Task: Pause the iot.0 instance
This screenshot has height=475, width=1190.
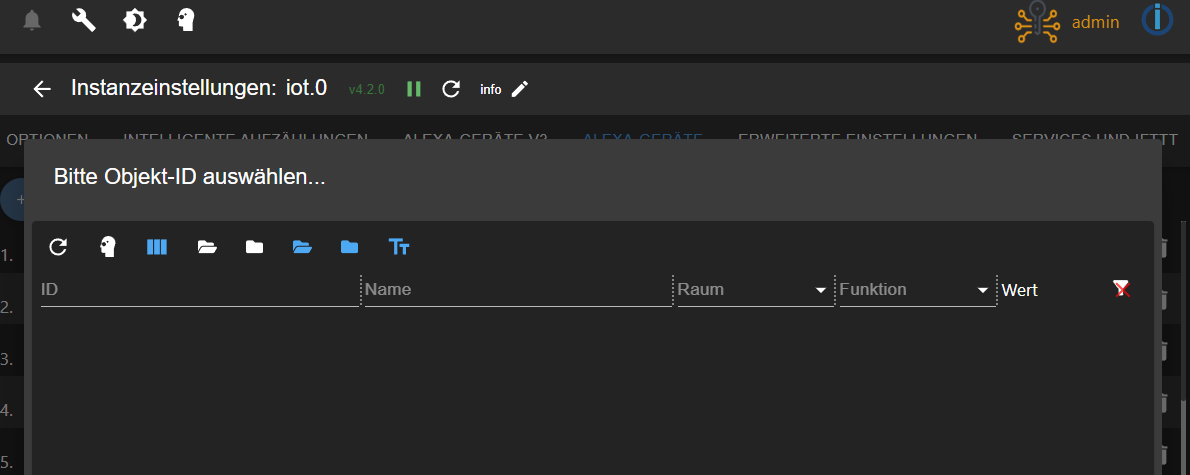Action: [414, 89]
